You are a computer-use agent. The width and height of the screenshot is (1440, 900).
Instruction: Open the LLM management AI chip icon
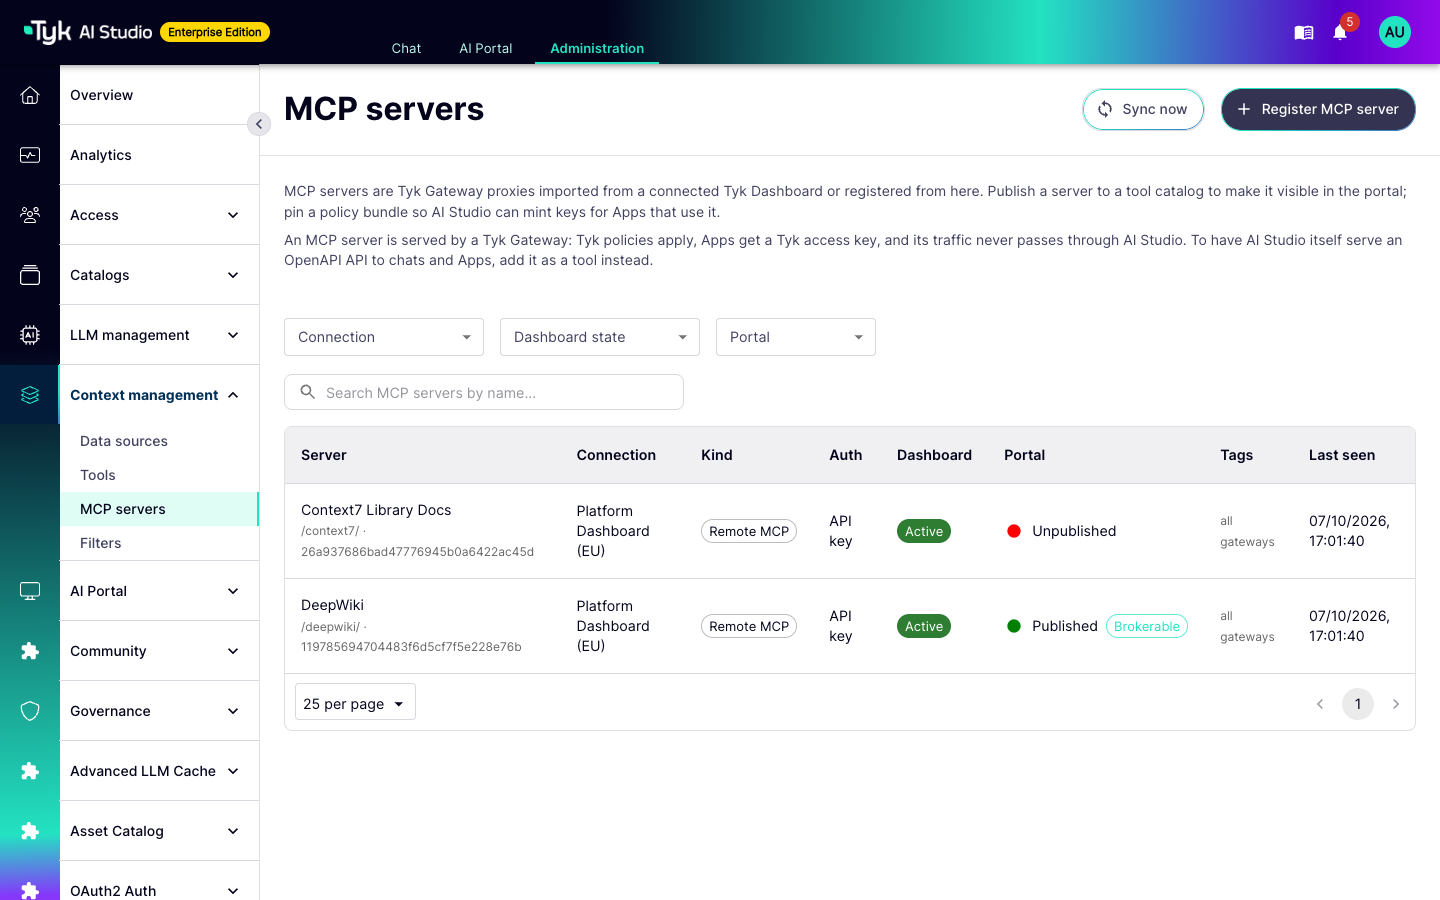click(x=30, y=335)
